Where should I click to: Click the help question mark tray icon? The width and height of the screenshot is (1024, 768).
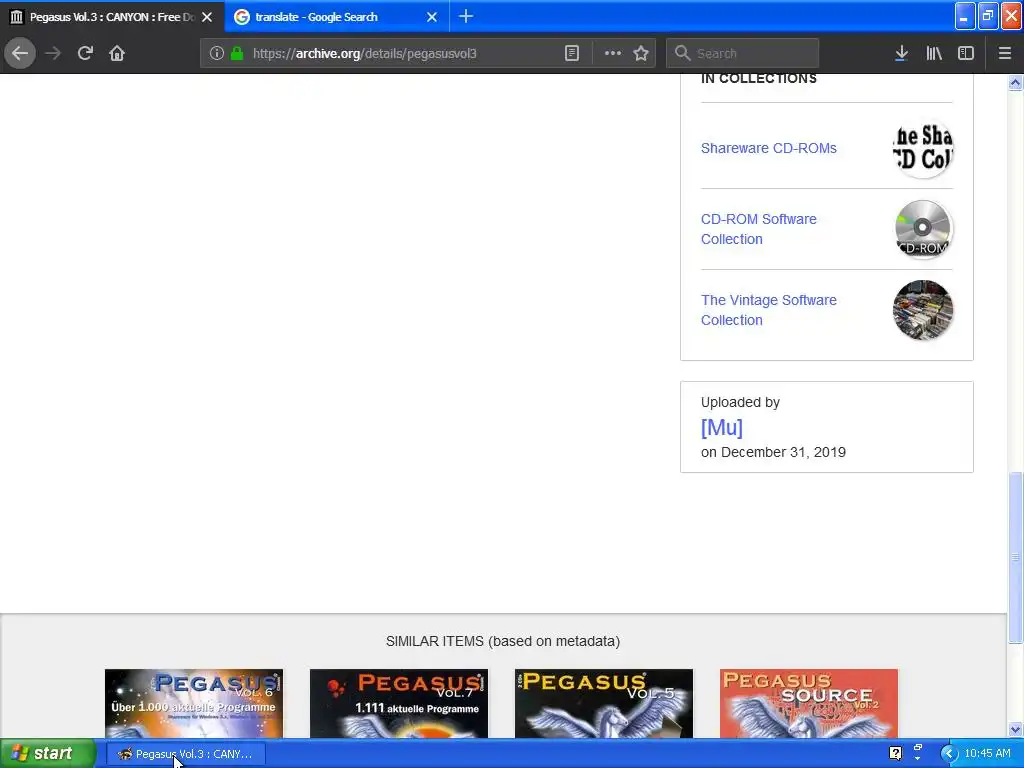(895, 754)
